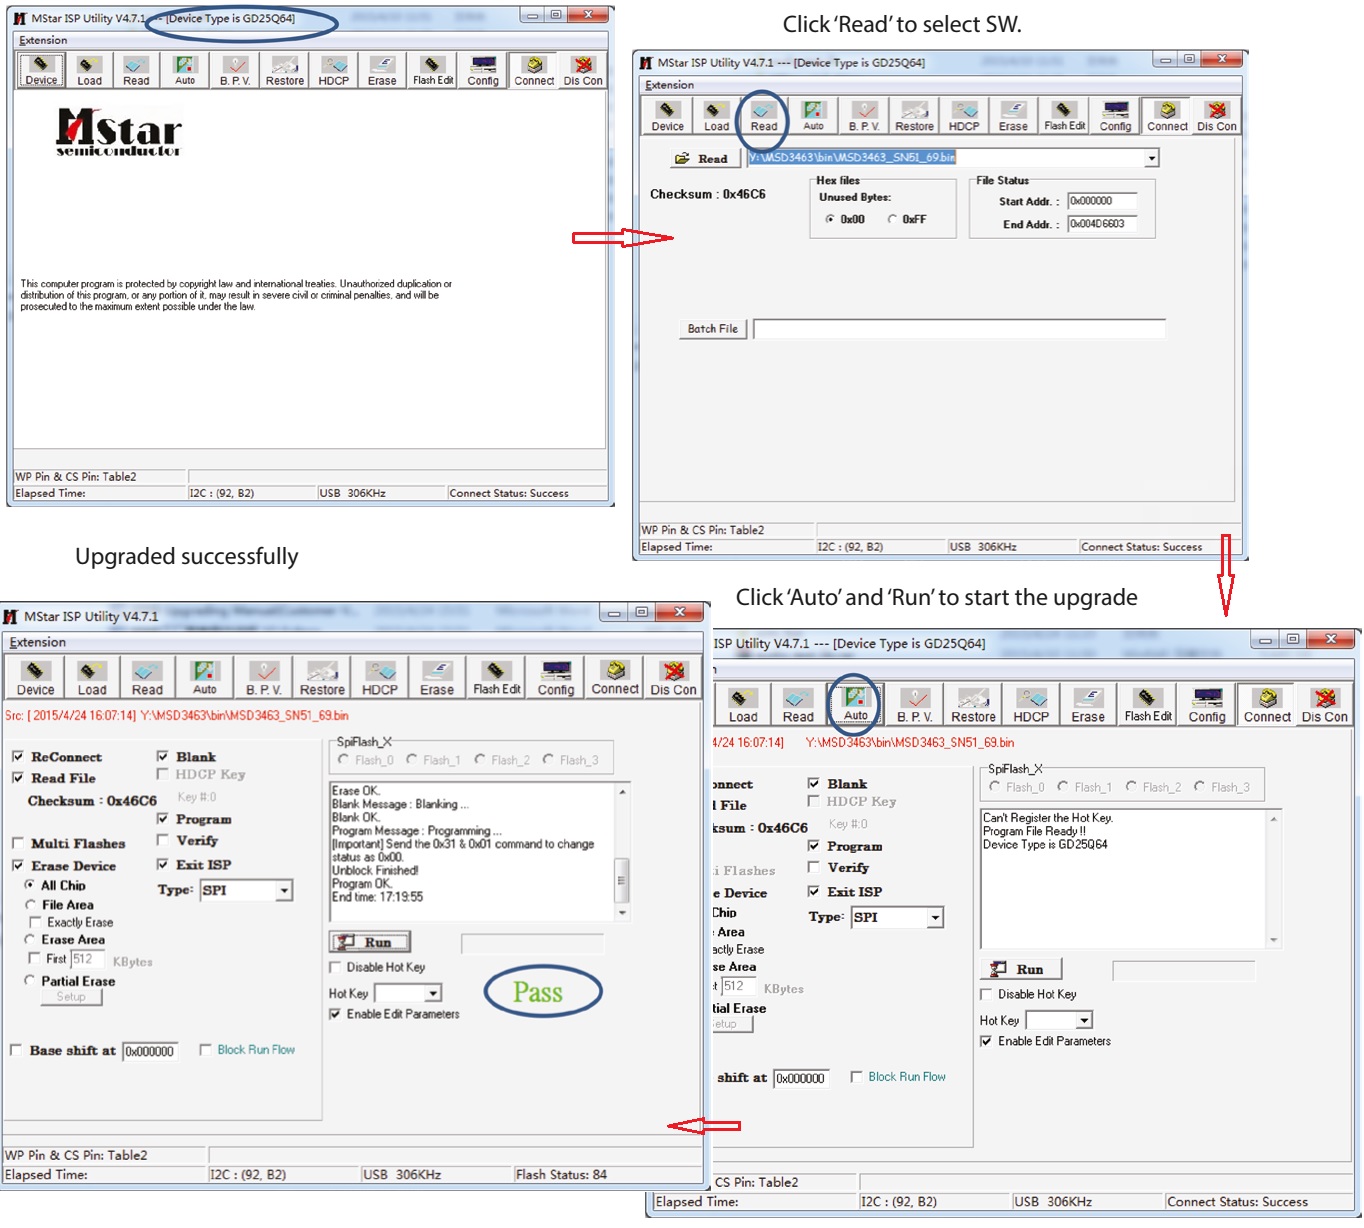The height and width of the screenshot is (1228, 1364).
Task: Click the empty Batch File path field
Action: click(x=959, y=329)
